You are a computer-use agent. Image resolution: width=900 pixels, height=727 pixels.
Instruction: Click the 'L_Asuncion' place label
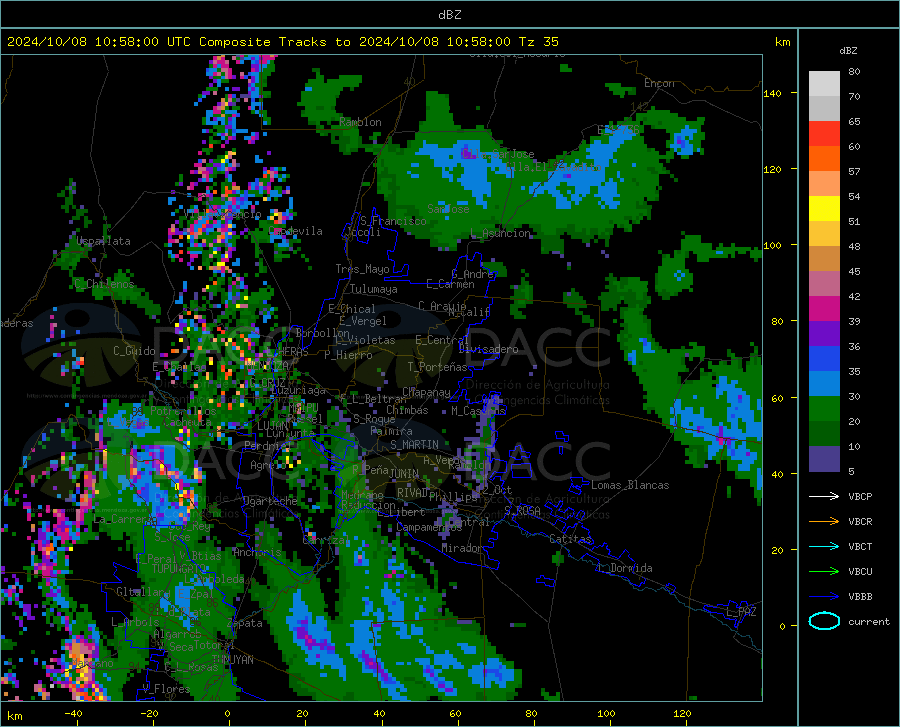pyautogui.click(x=500, y=232)
